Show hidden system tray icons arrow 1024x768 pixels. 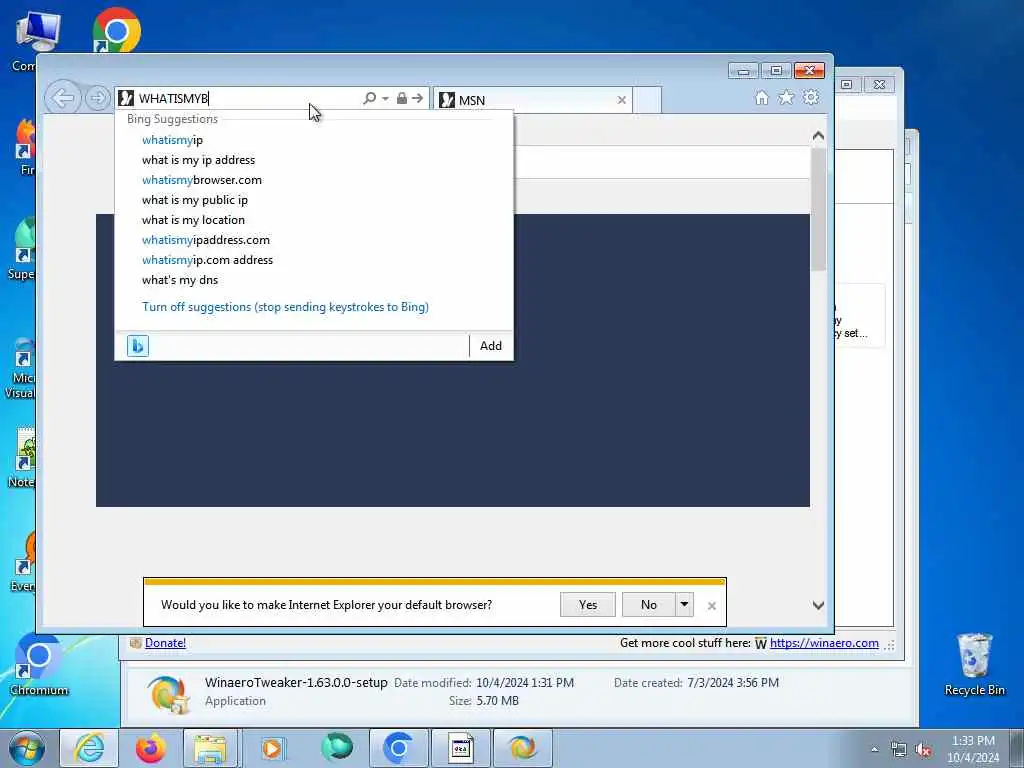click(x=874, y=749)
